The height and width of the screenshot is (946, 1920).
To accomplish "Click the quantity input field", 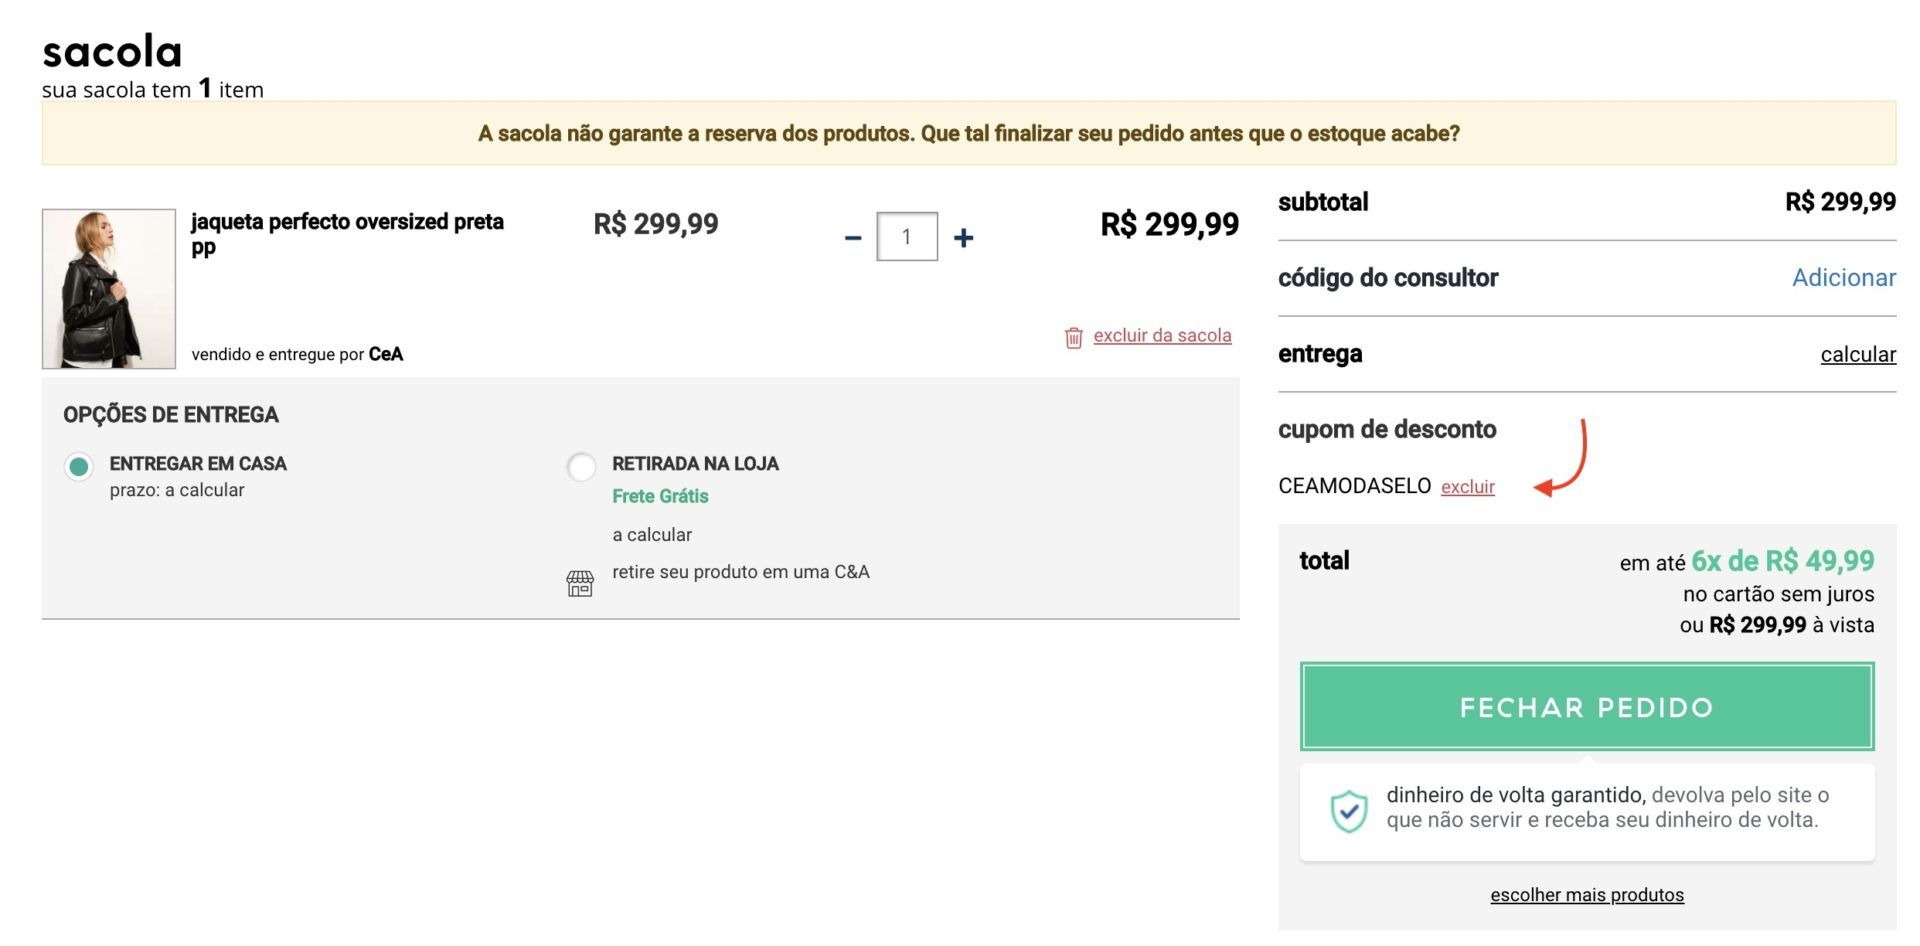I will point(907,237).
